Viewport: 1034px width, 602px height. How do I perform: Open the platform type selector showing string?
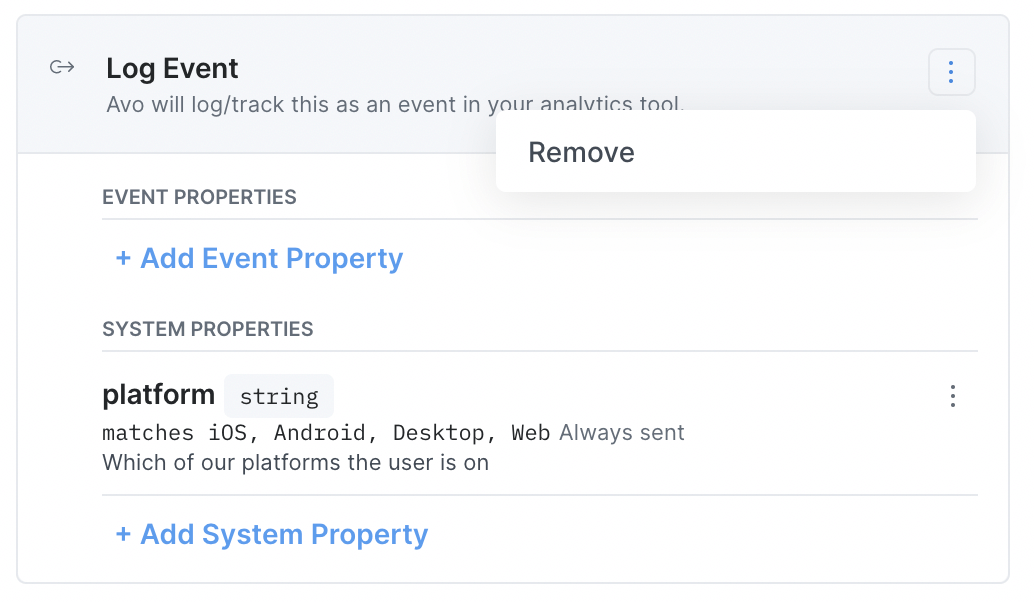[278, 396]
